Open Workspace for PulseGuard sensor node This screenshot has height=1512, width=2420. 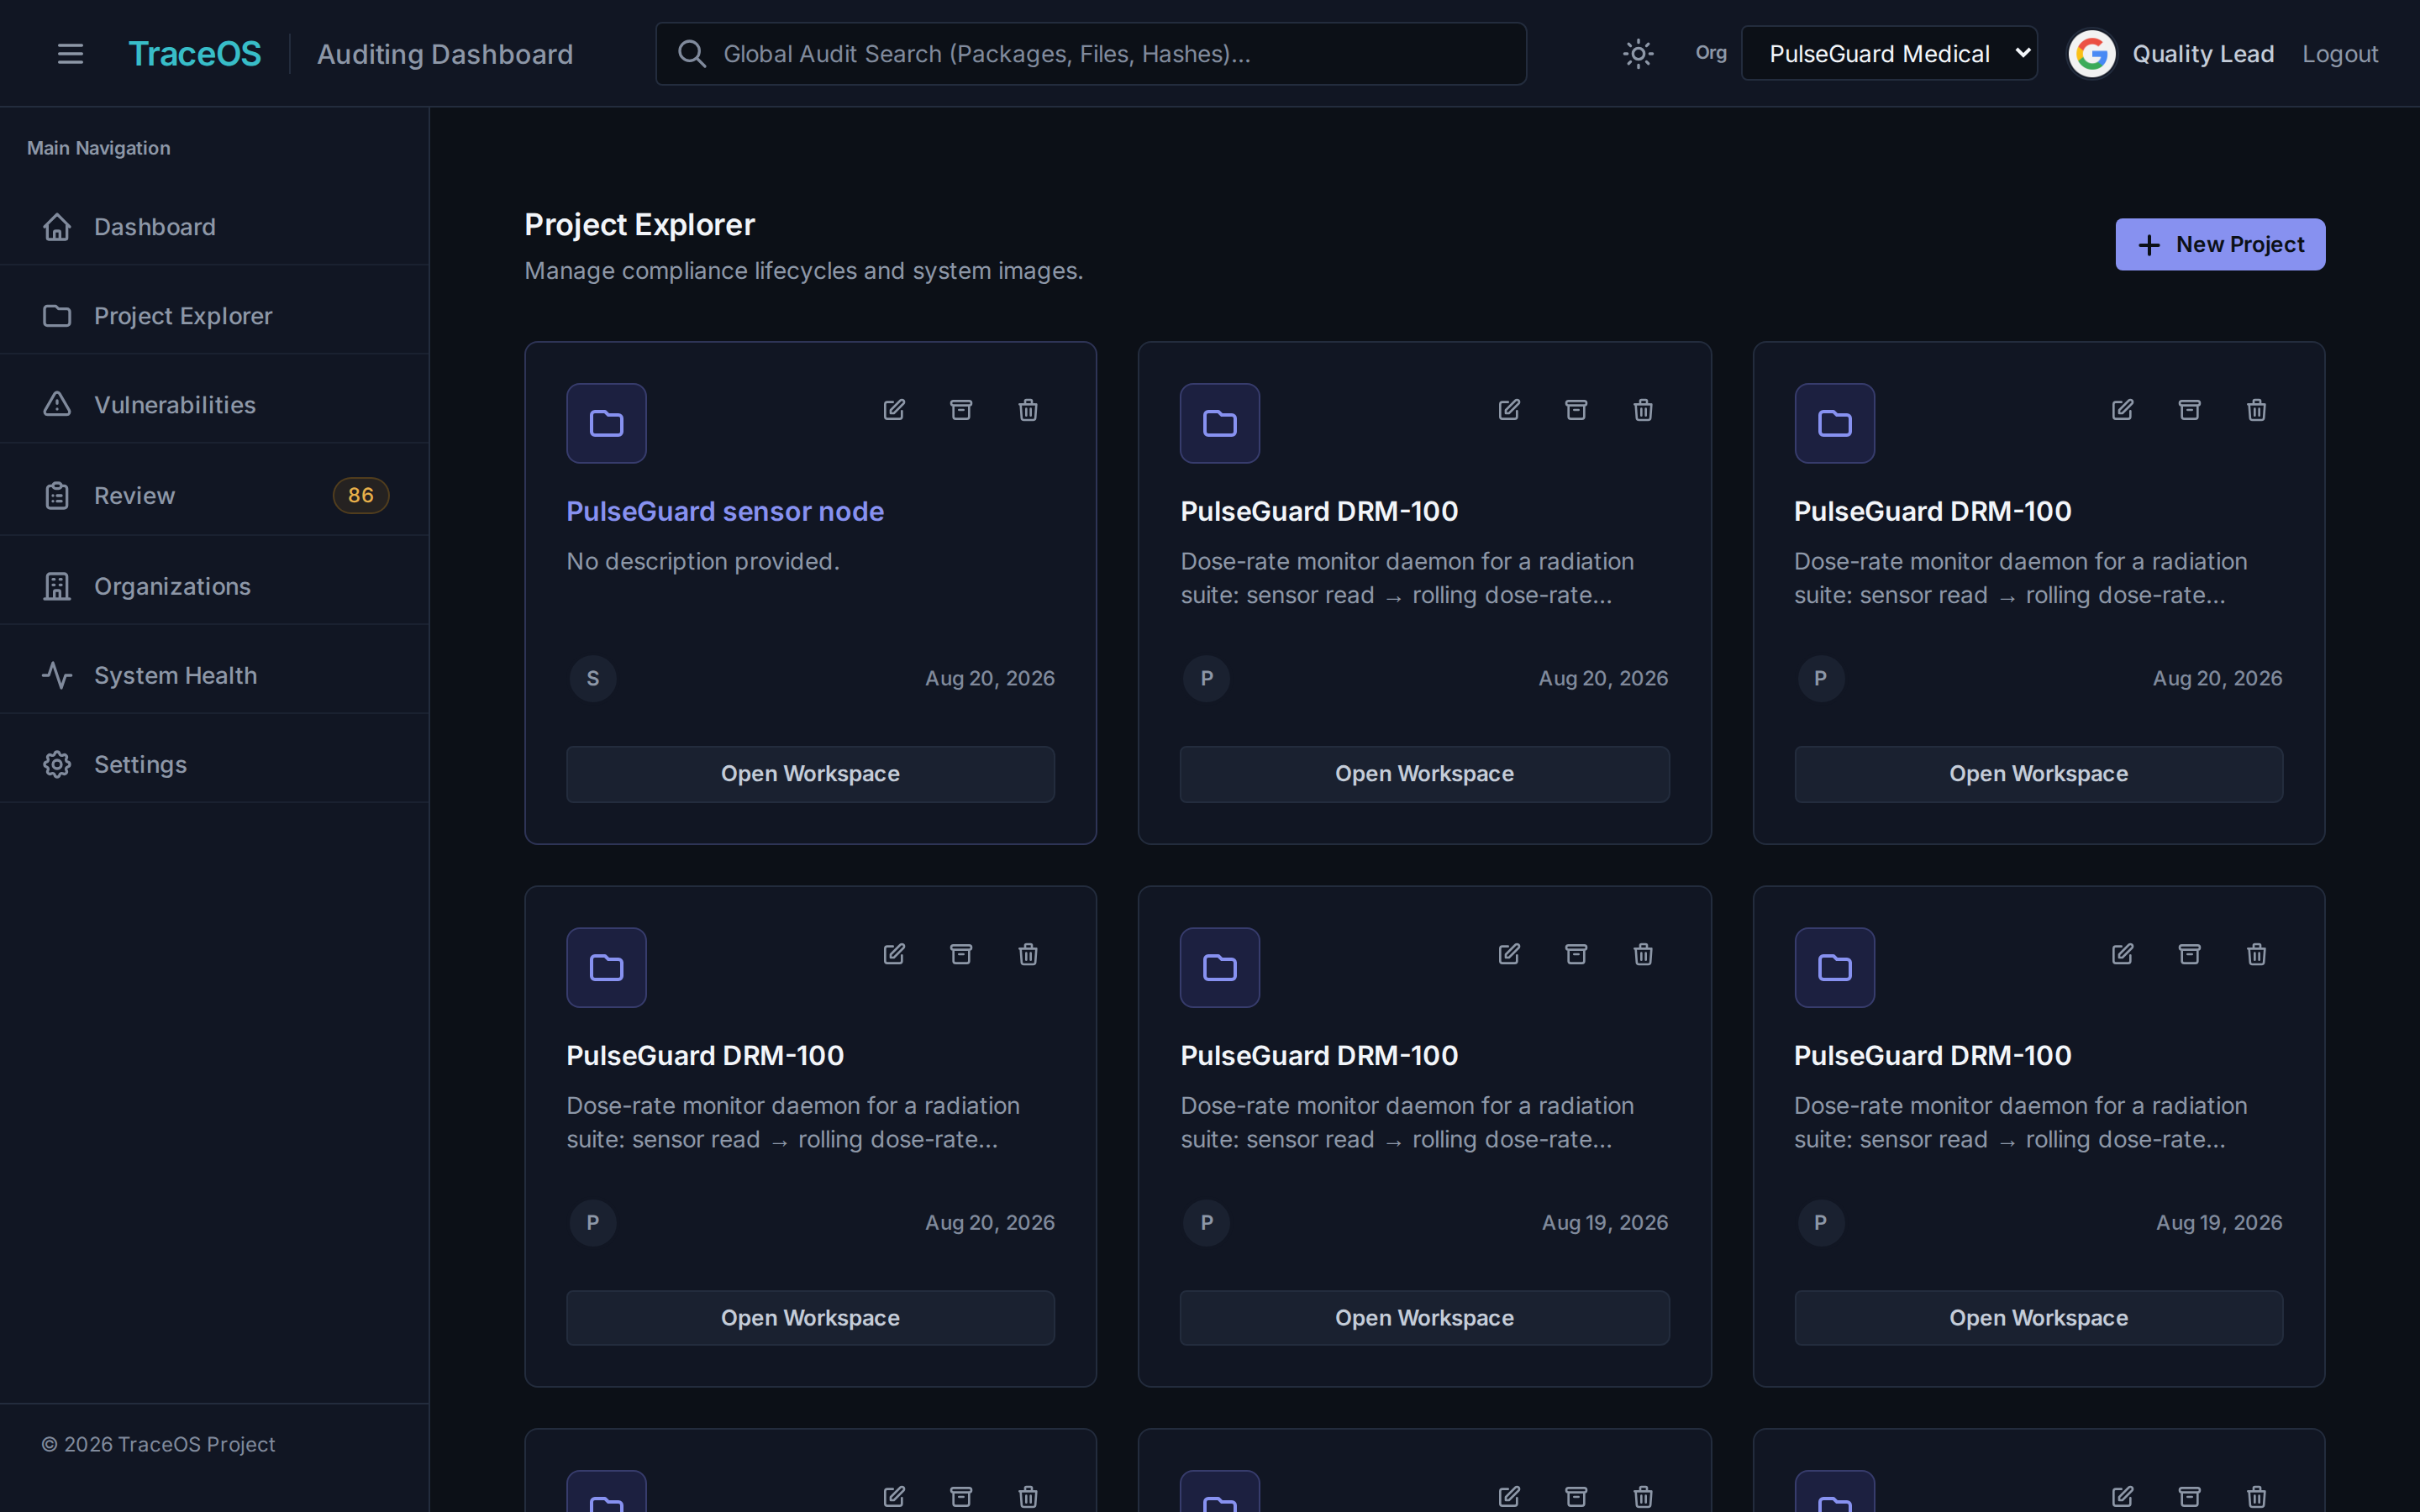810,774
